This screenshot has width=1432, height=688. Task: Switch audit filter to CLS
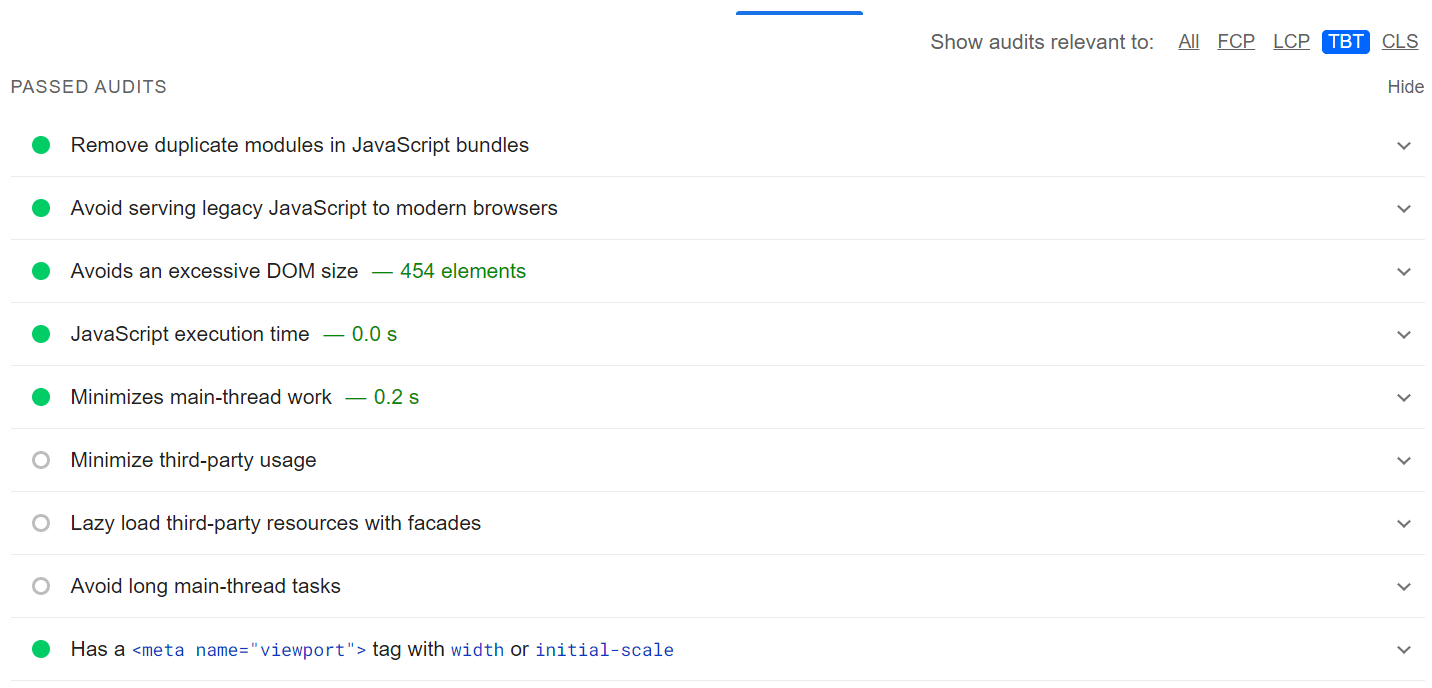[1399, 41]
